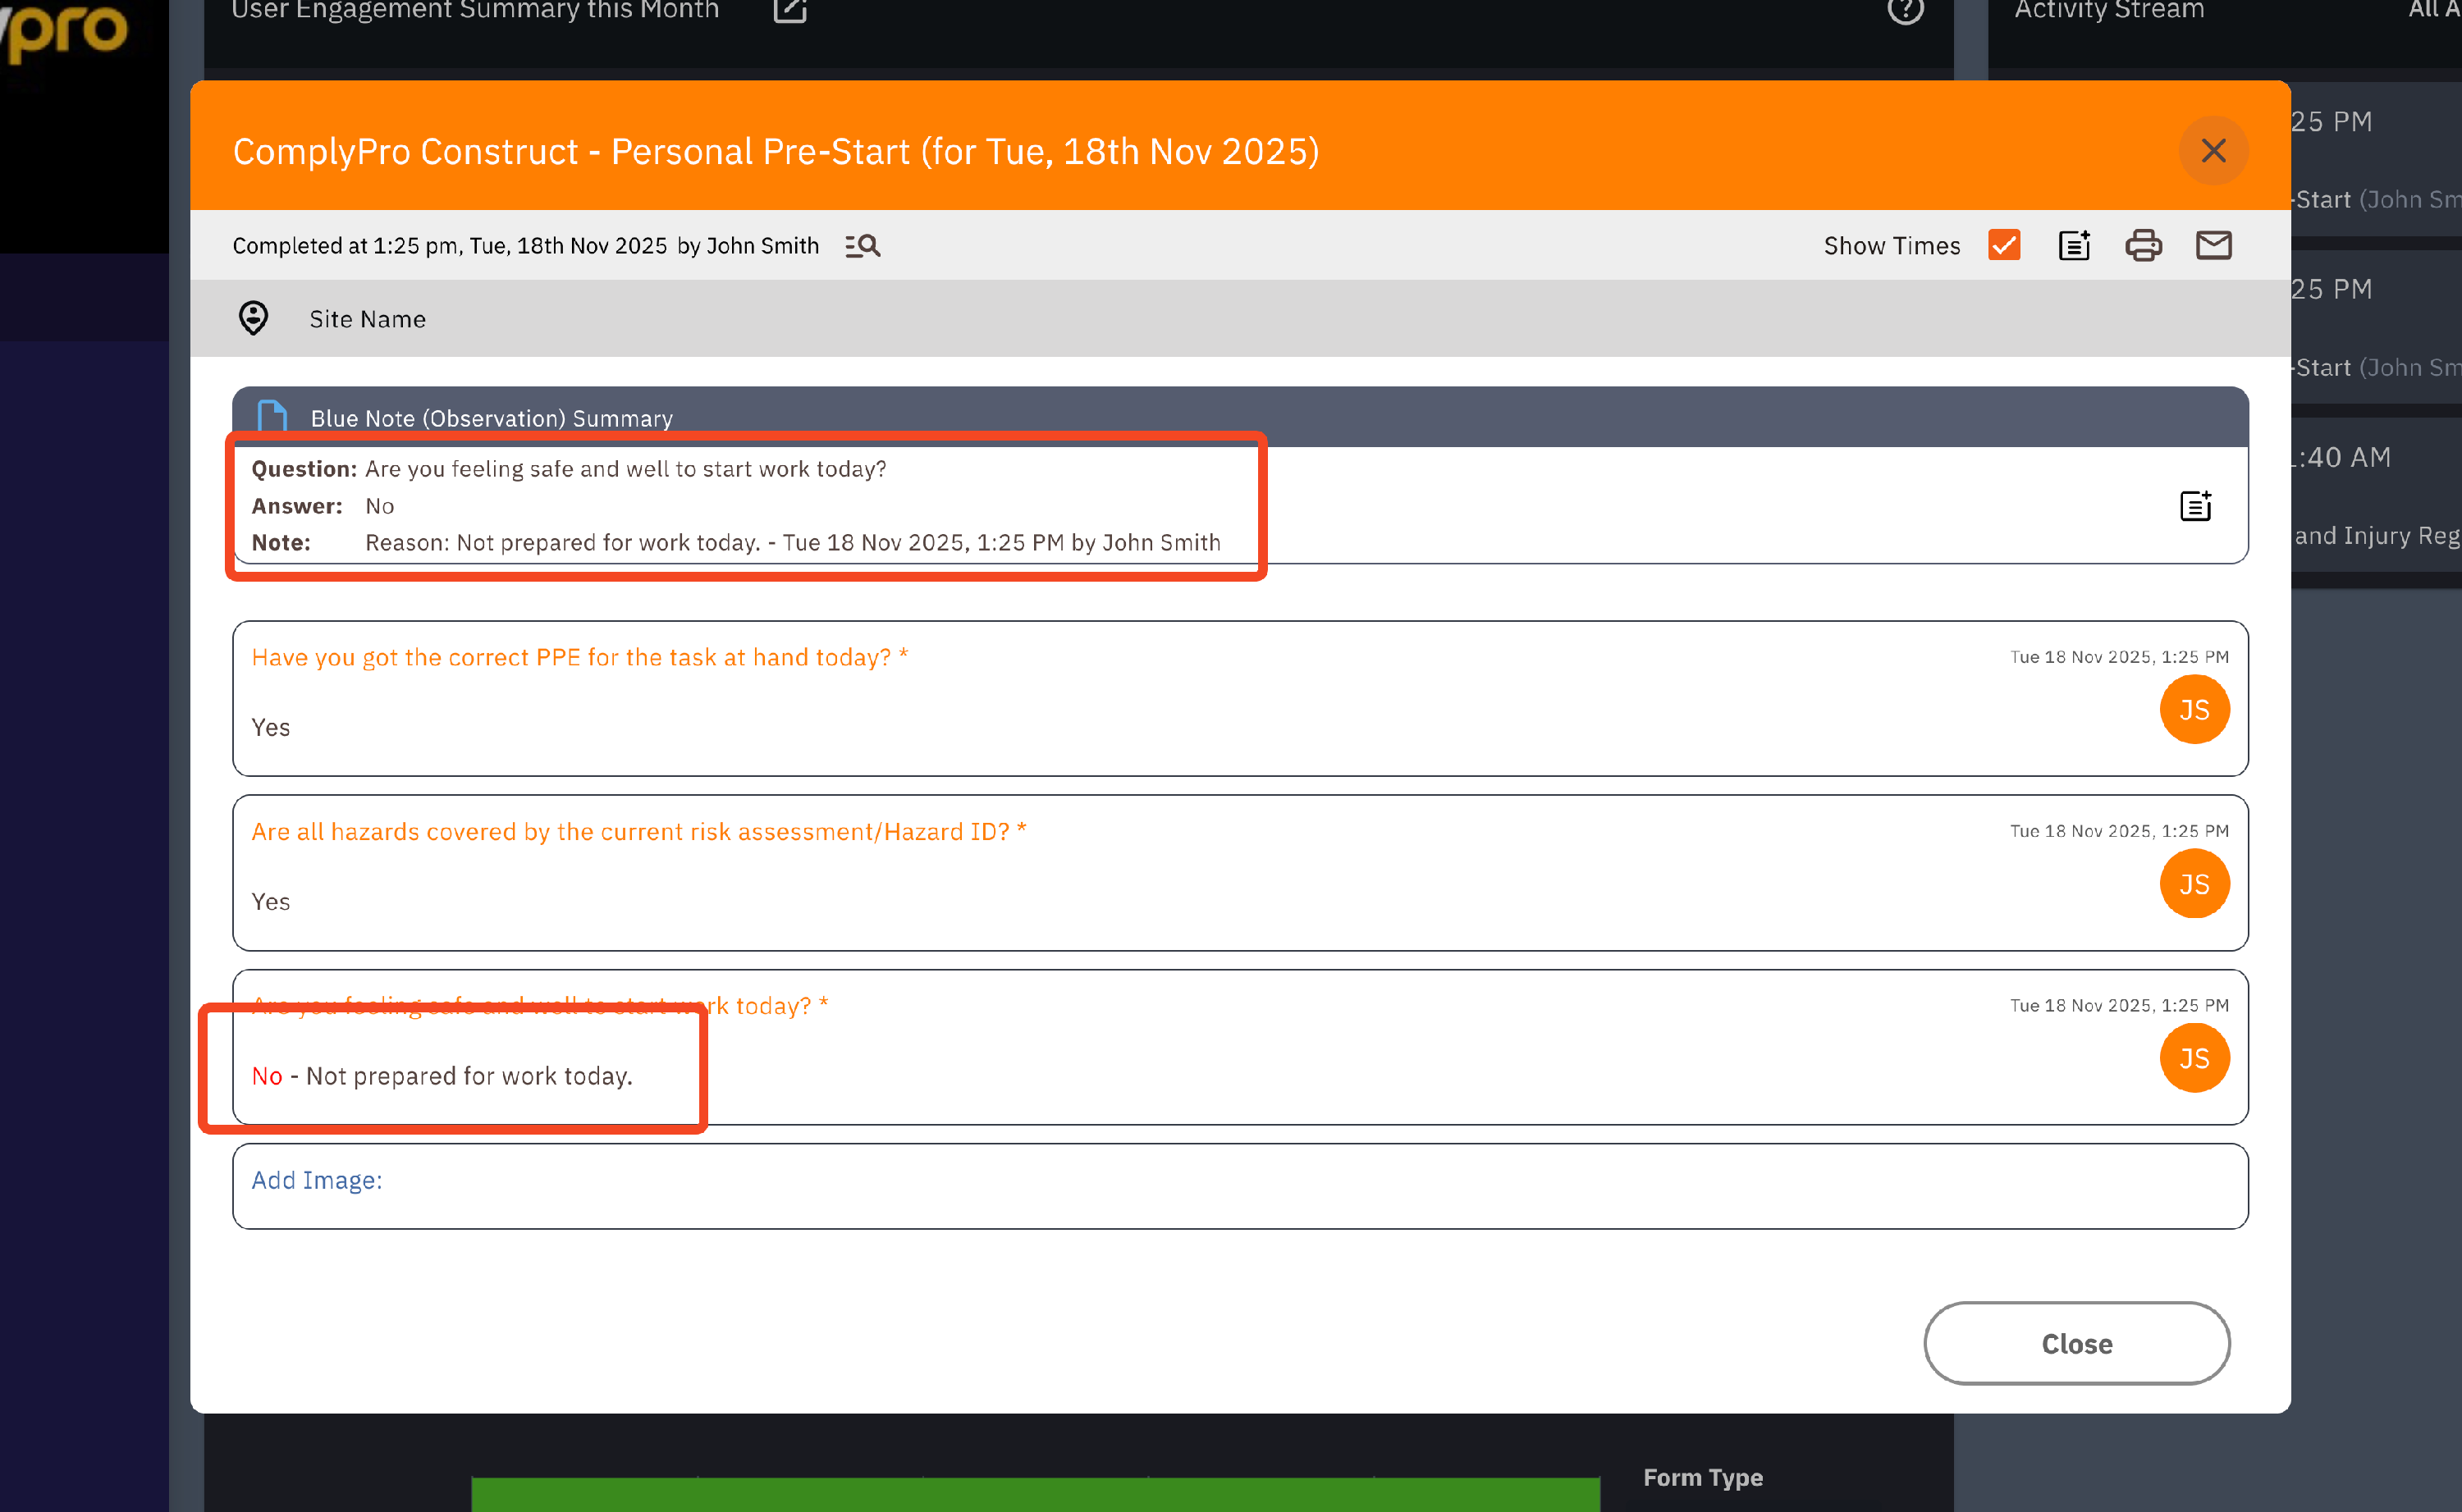The image size is (2462, 1512).
Task: Click the JS avatar on the PPE question
Action: [x=2194, y=710]
